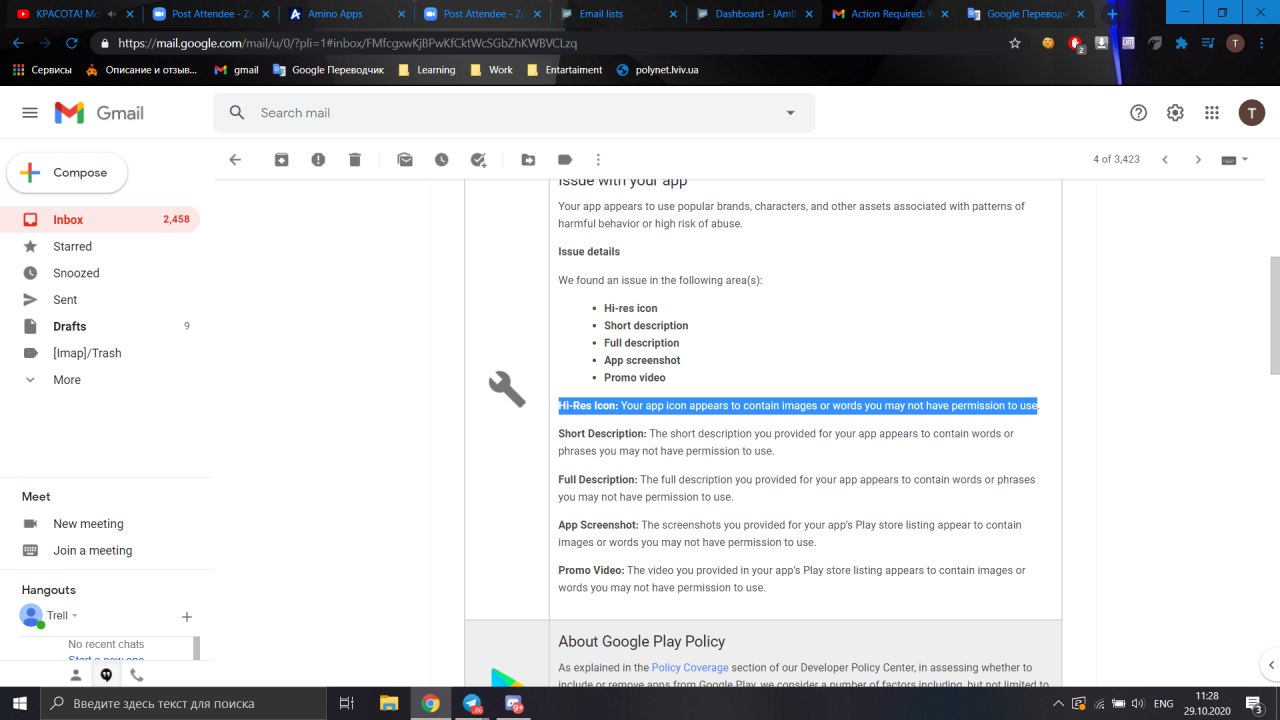The width and height of the screenshot is (1280, 720).
Task: Open the Entartaiment bookmarks folder
Action: 564,70
